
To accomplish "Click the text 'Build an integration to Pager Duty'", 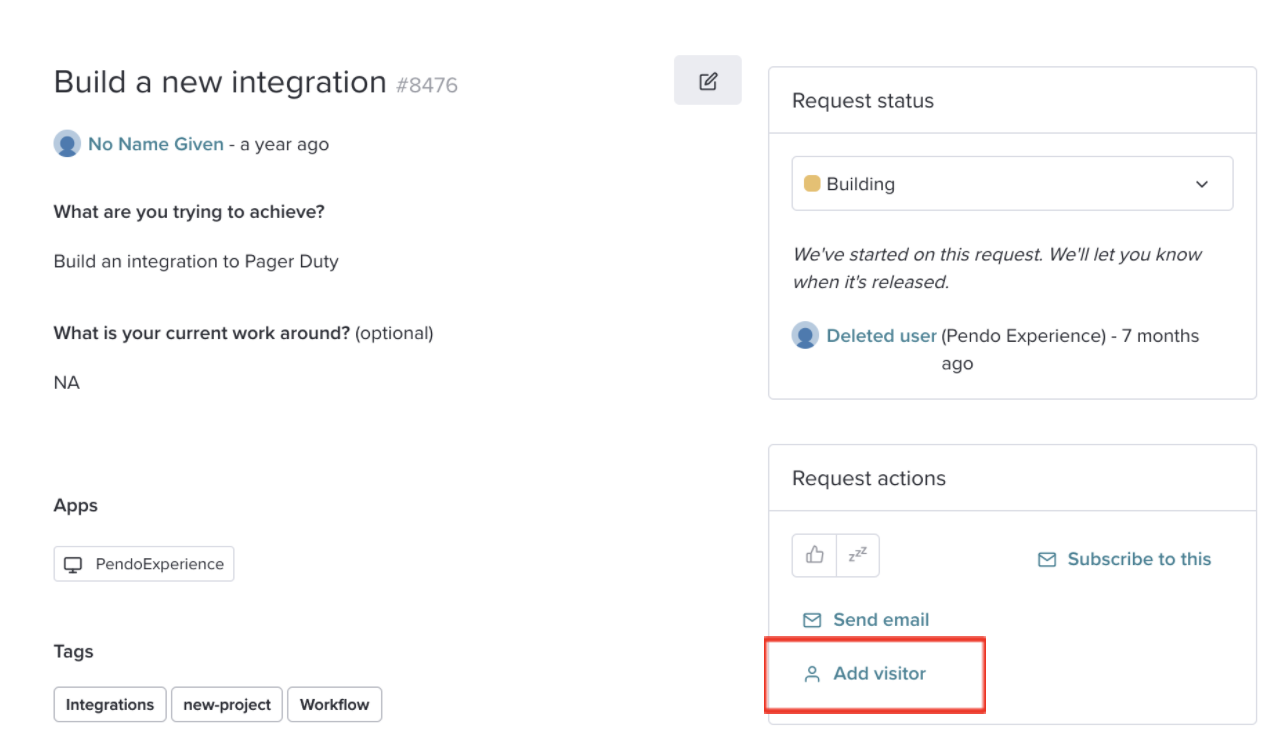I will (x=196, y=261).
